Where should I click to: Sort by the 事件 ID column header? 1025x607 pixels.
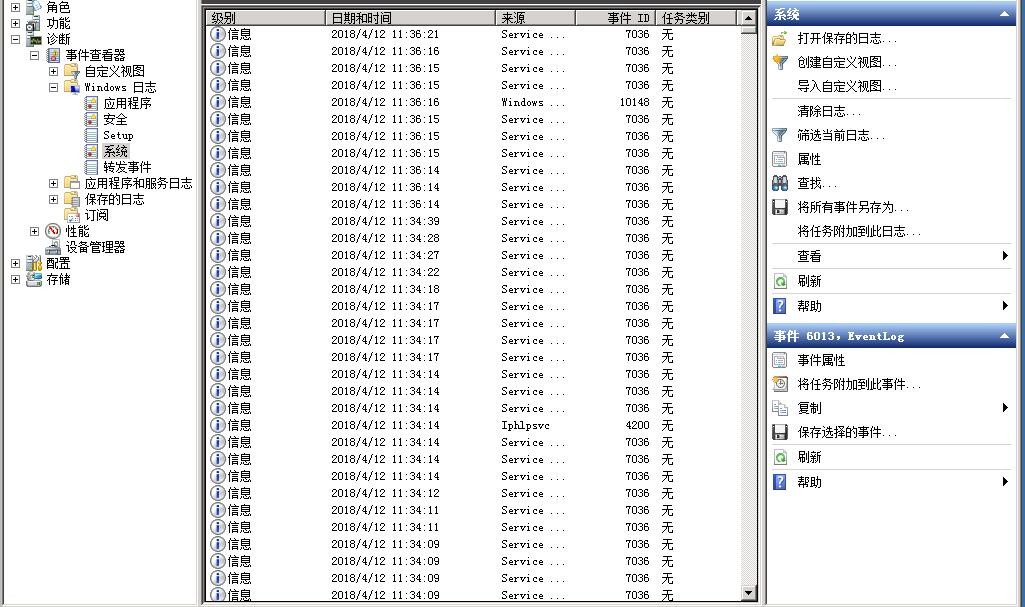615,18
